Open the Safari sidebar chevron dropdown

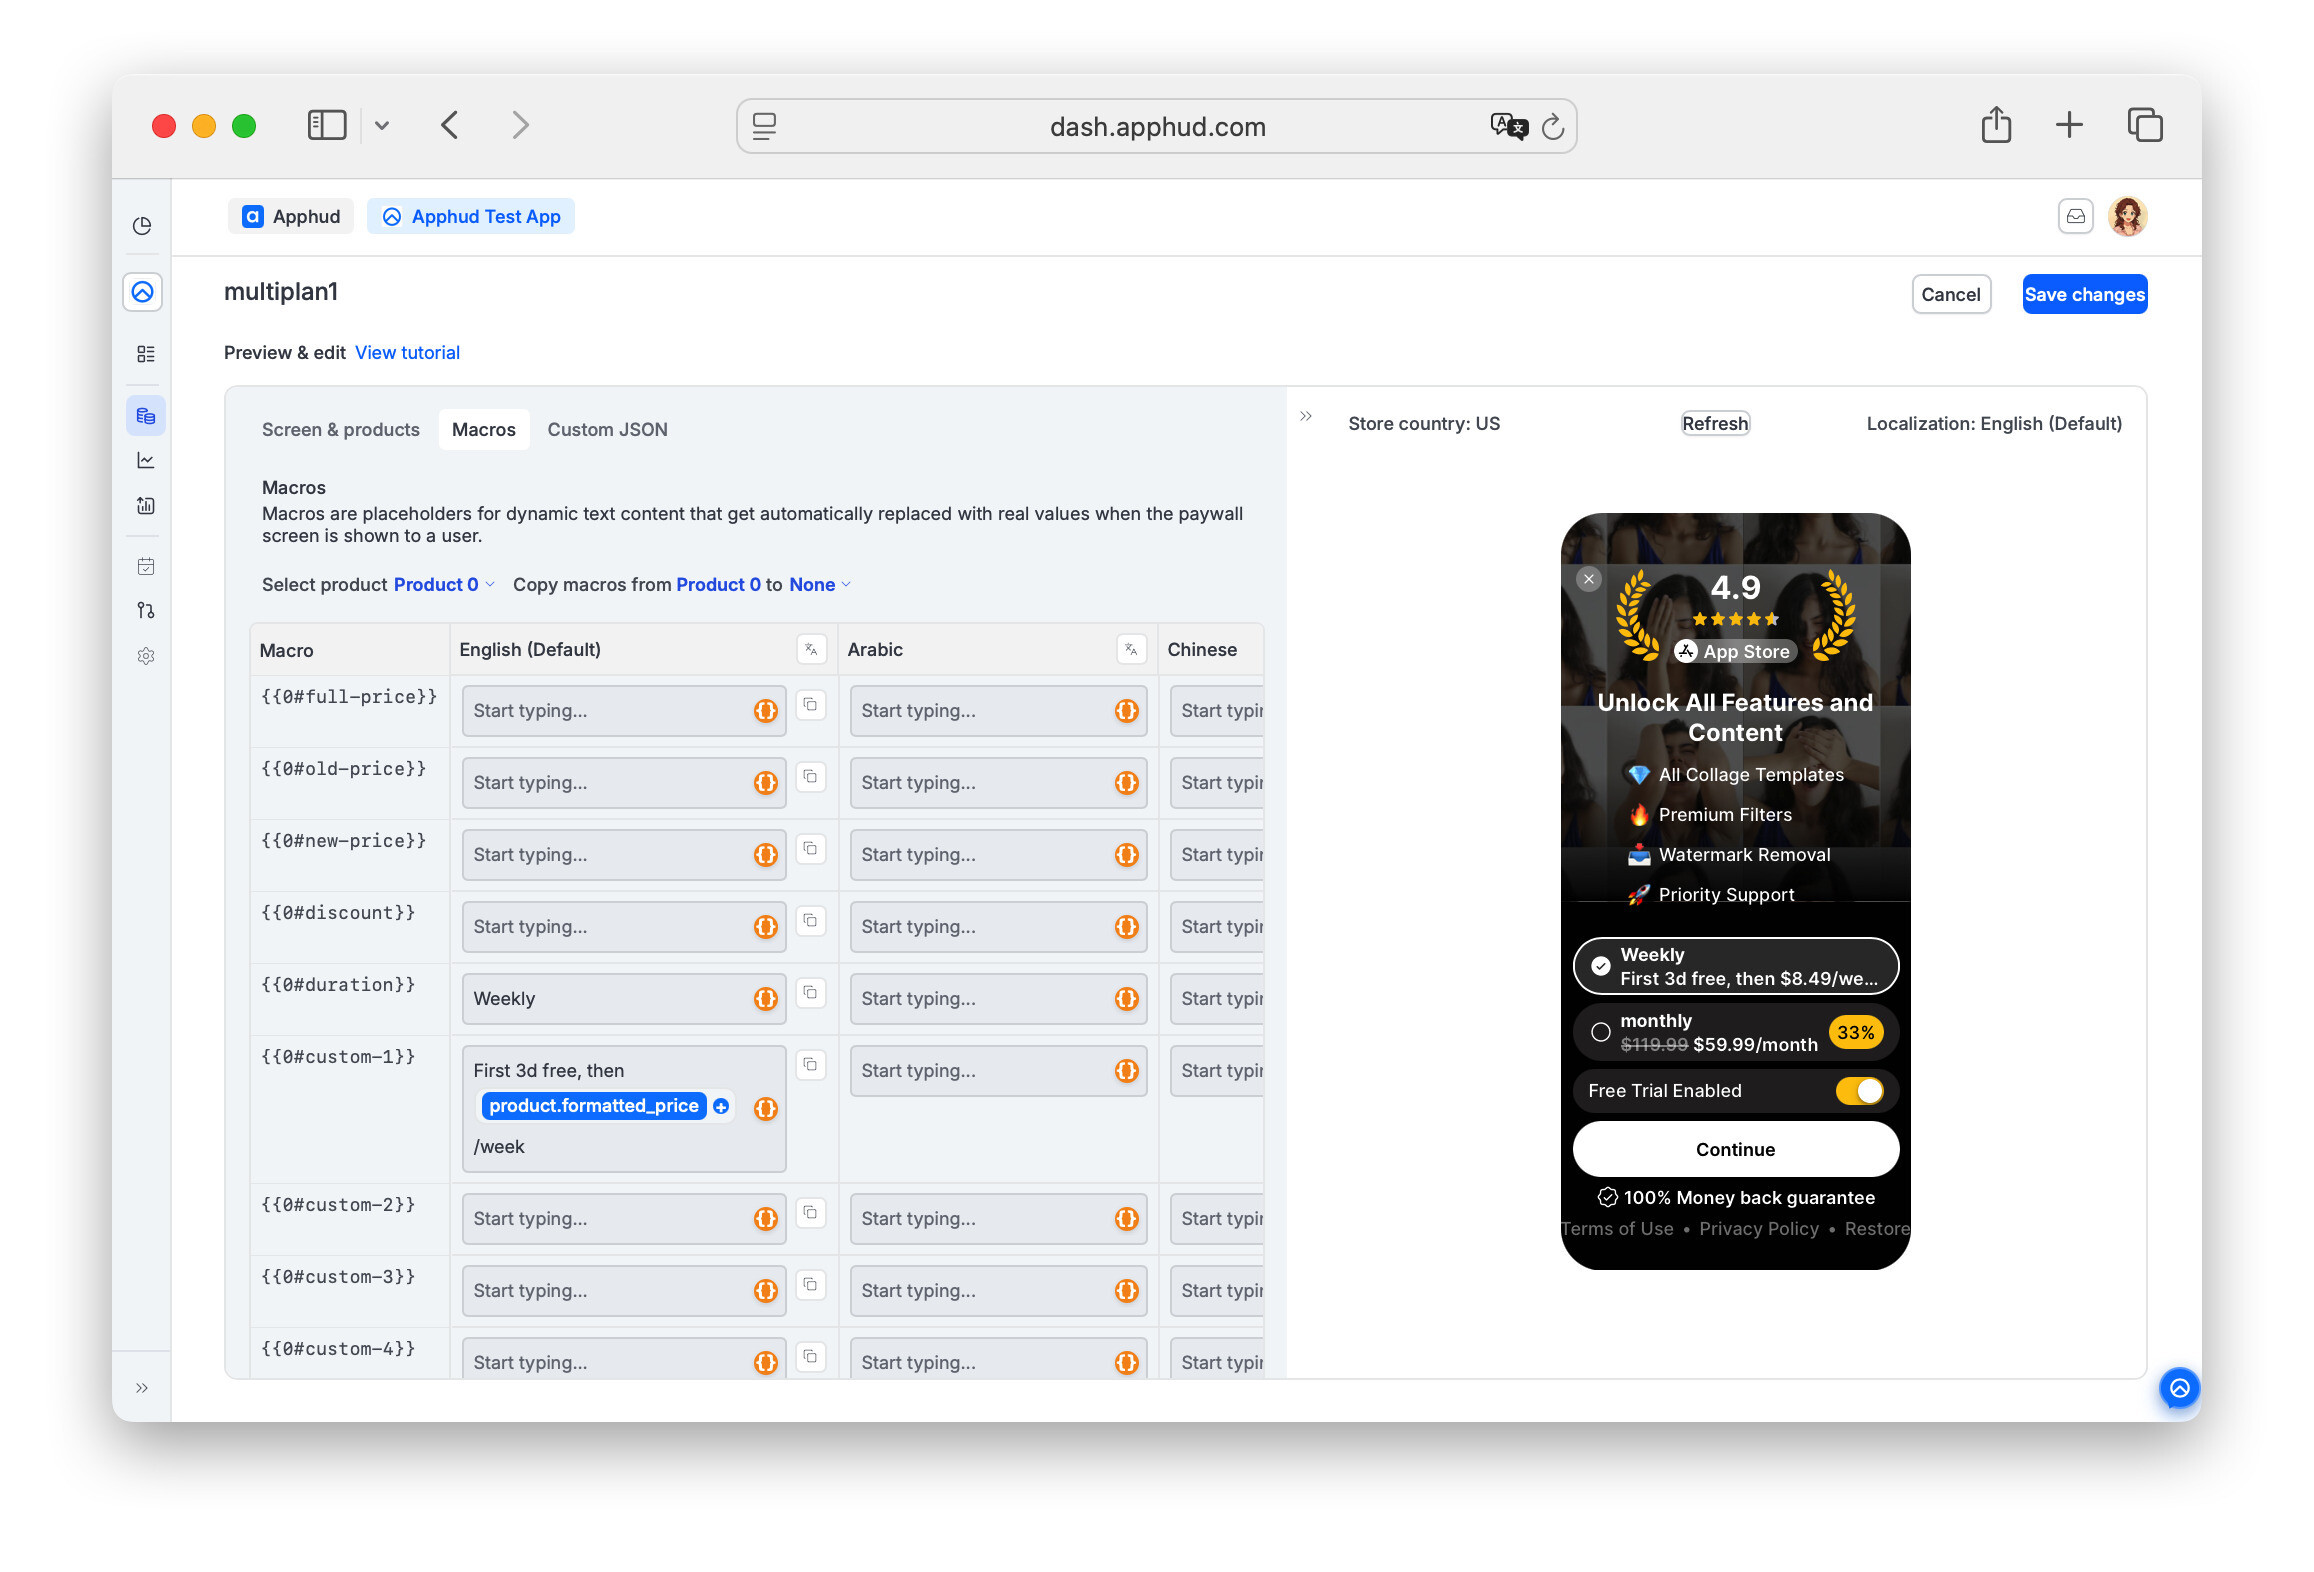click(382, 126)
